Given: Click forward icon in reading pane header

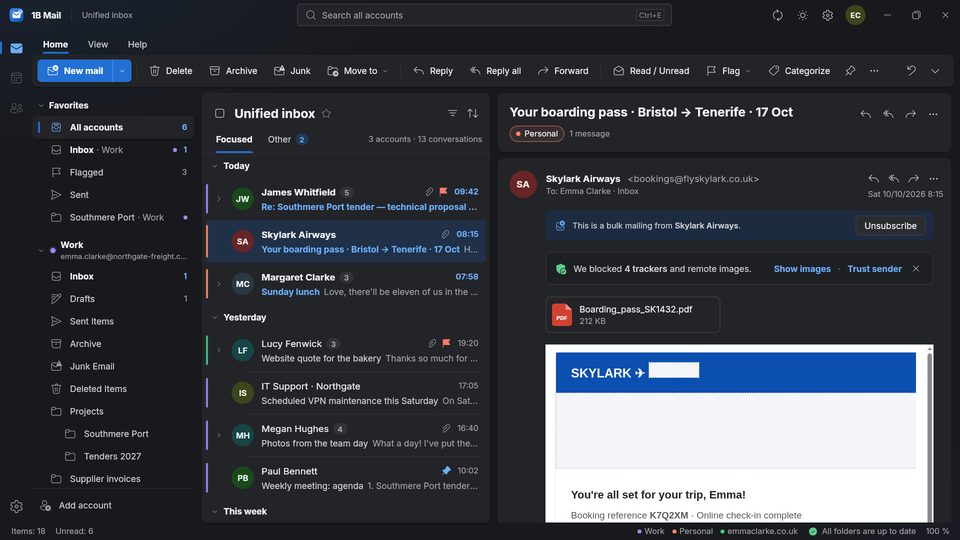Looking at the screenshot, I should pos(910,114).
